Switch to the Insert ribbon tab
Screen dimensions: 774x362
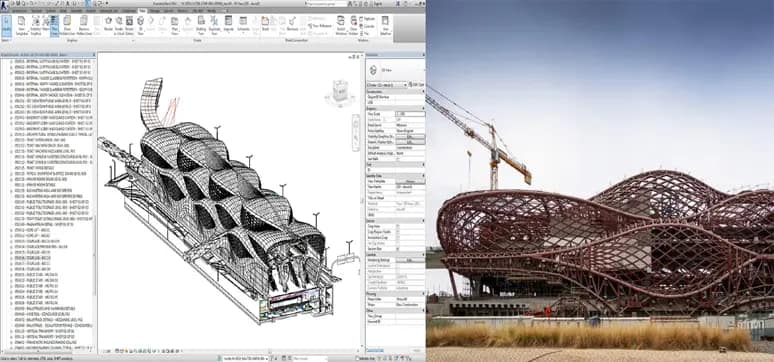[x=64, y=10]
